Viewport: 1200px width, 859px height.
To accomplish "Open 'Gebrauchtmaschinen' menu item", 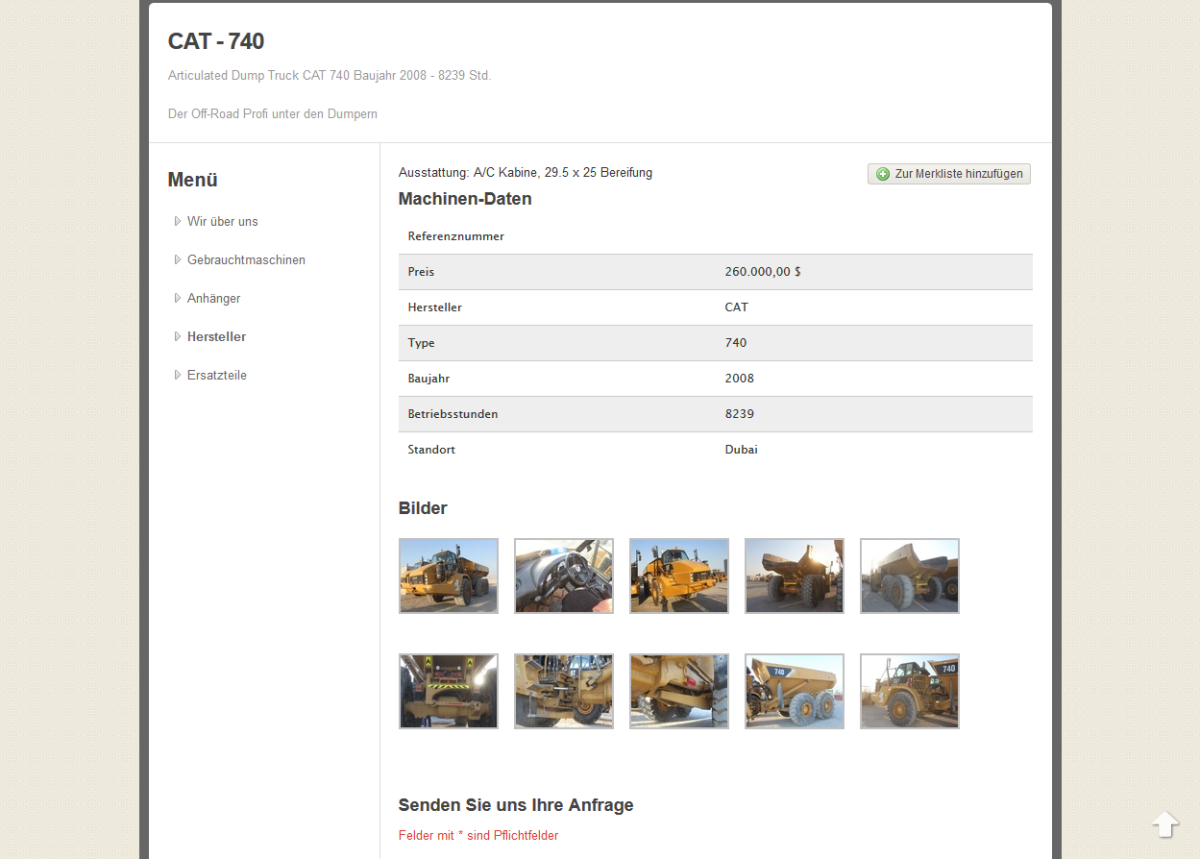I will pyautogui.click(x=246, y=260).
